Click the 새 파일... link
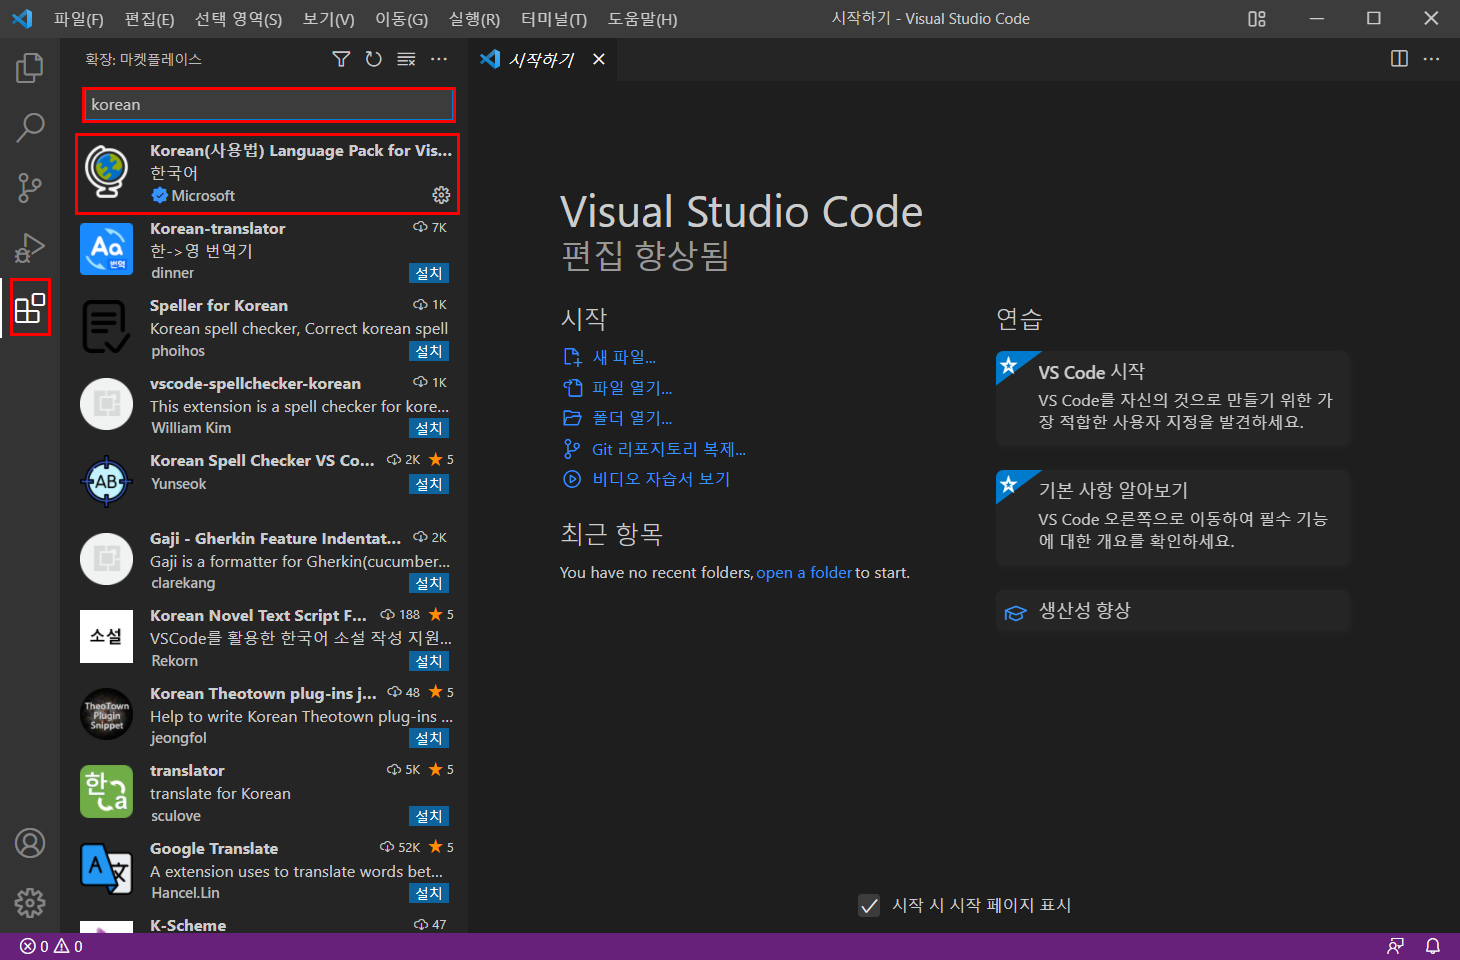This screenshot has width=1460, height=960. pyautogui.click(x=624, y=357)
